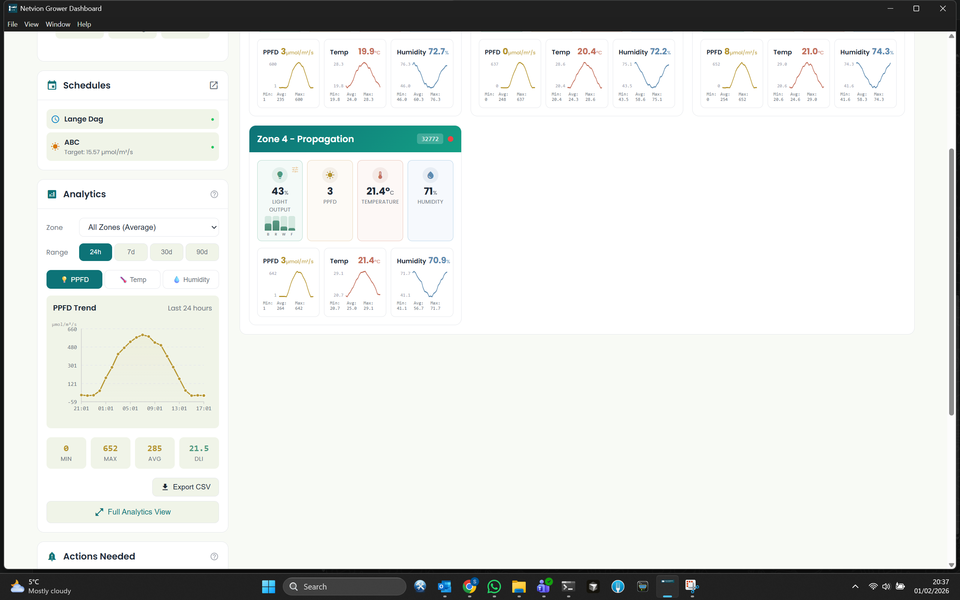Image resolution: width=960 pixels, height=600 pixels.
Task: Select the 90d range option
Action: pyautogui.click(x=202, y=252)
